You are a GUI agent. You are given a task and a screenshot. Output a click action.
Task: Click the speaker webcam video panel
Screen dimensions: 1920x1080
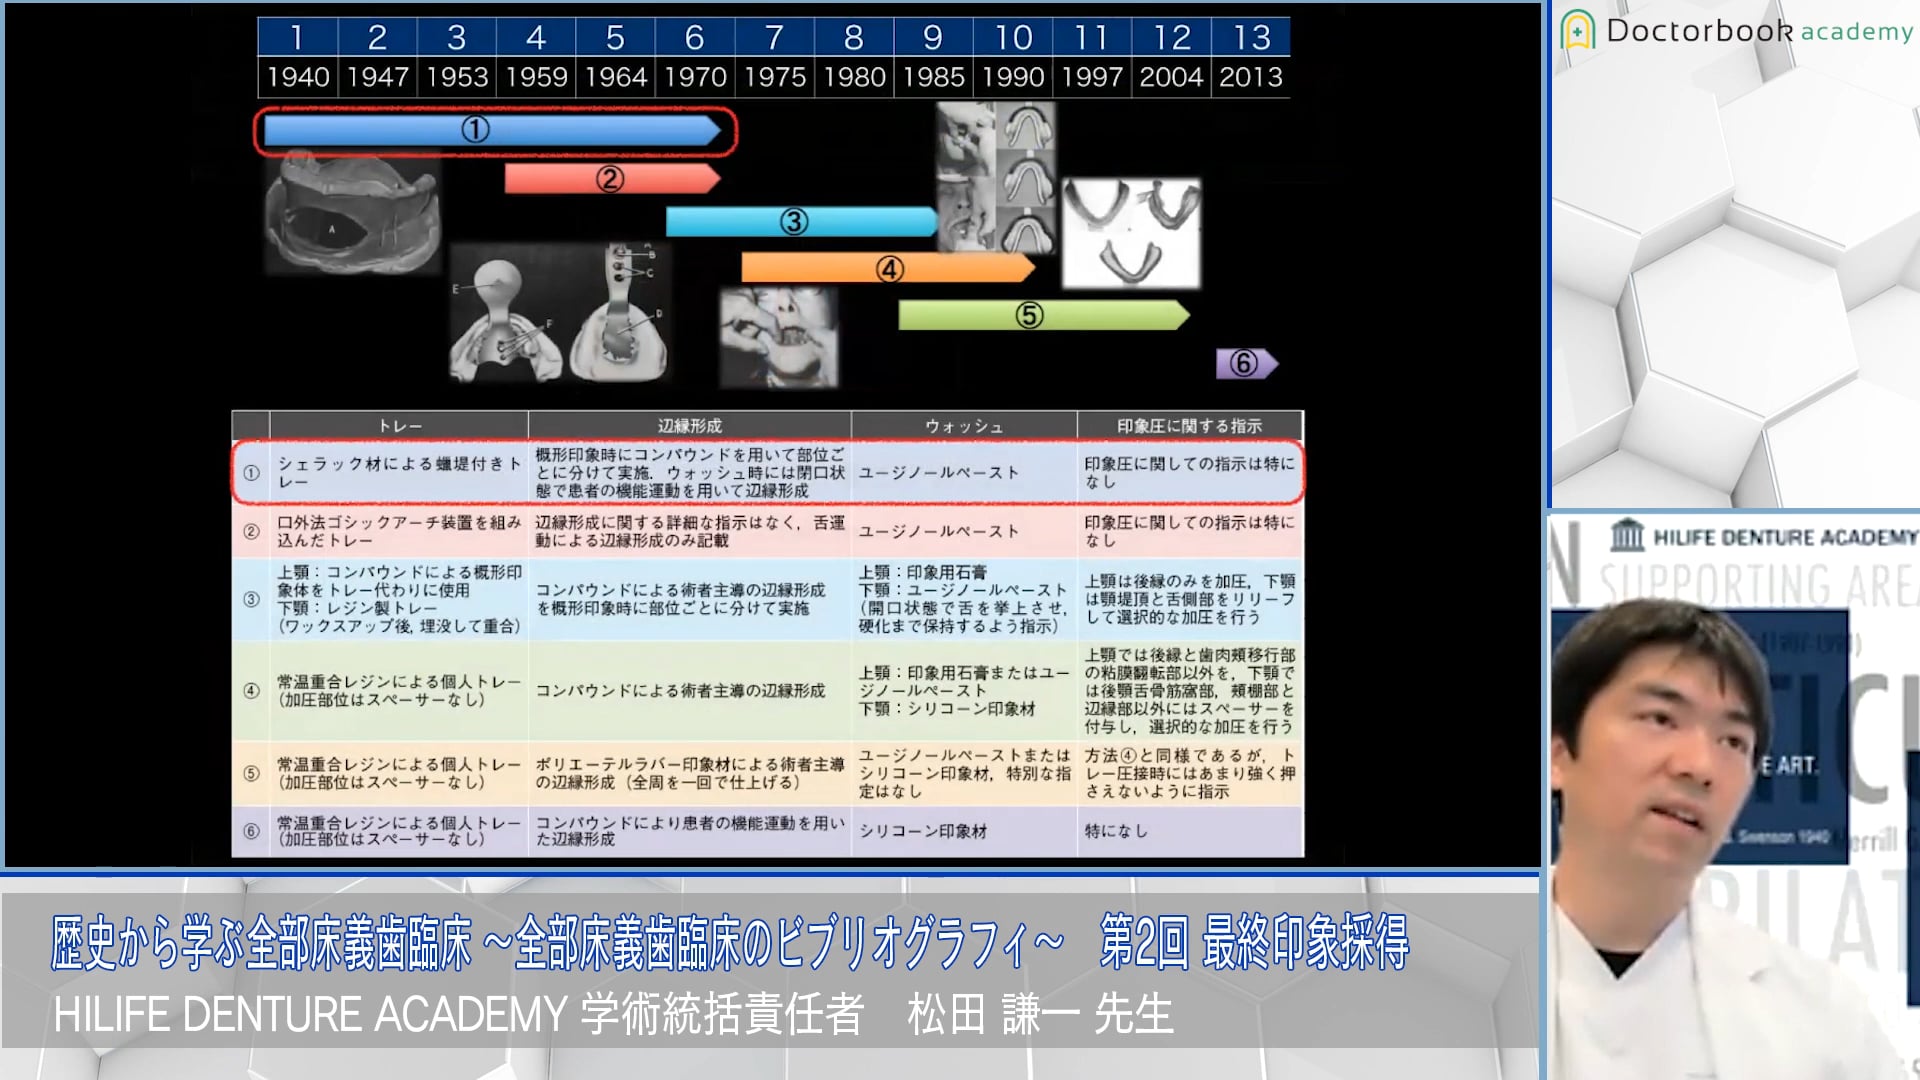1735,796
